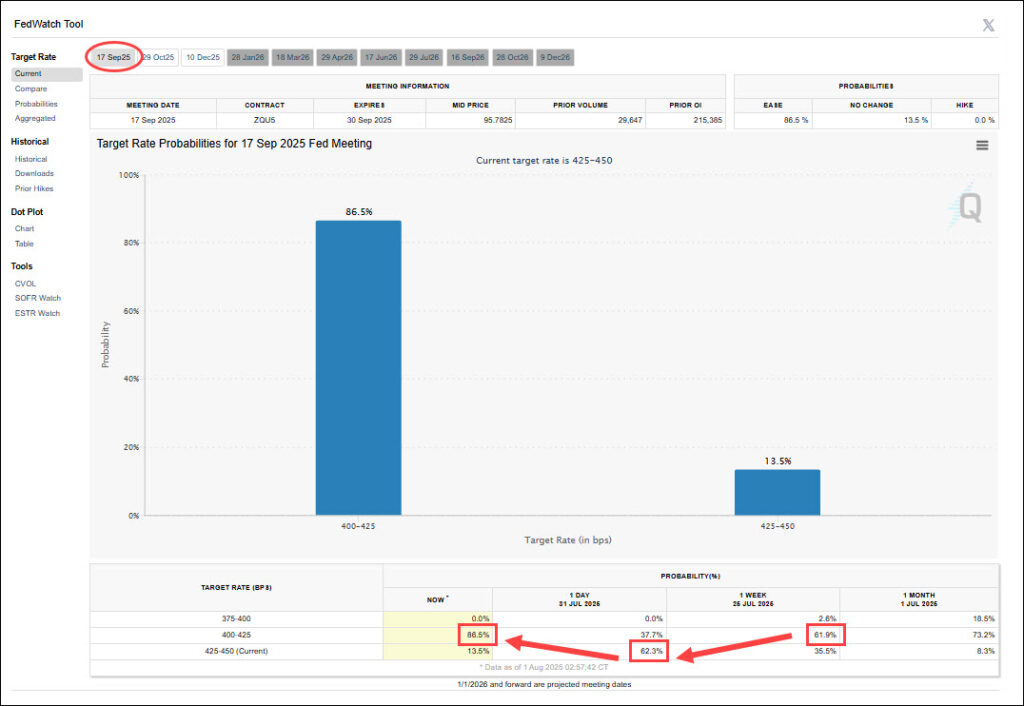Click the 86.5% bar for 400-425
Image resolution: width=1024 pixels, height=706 pixels.
coord(358,368)
